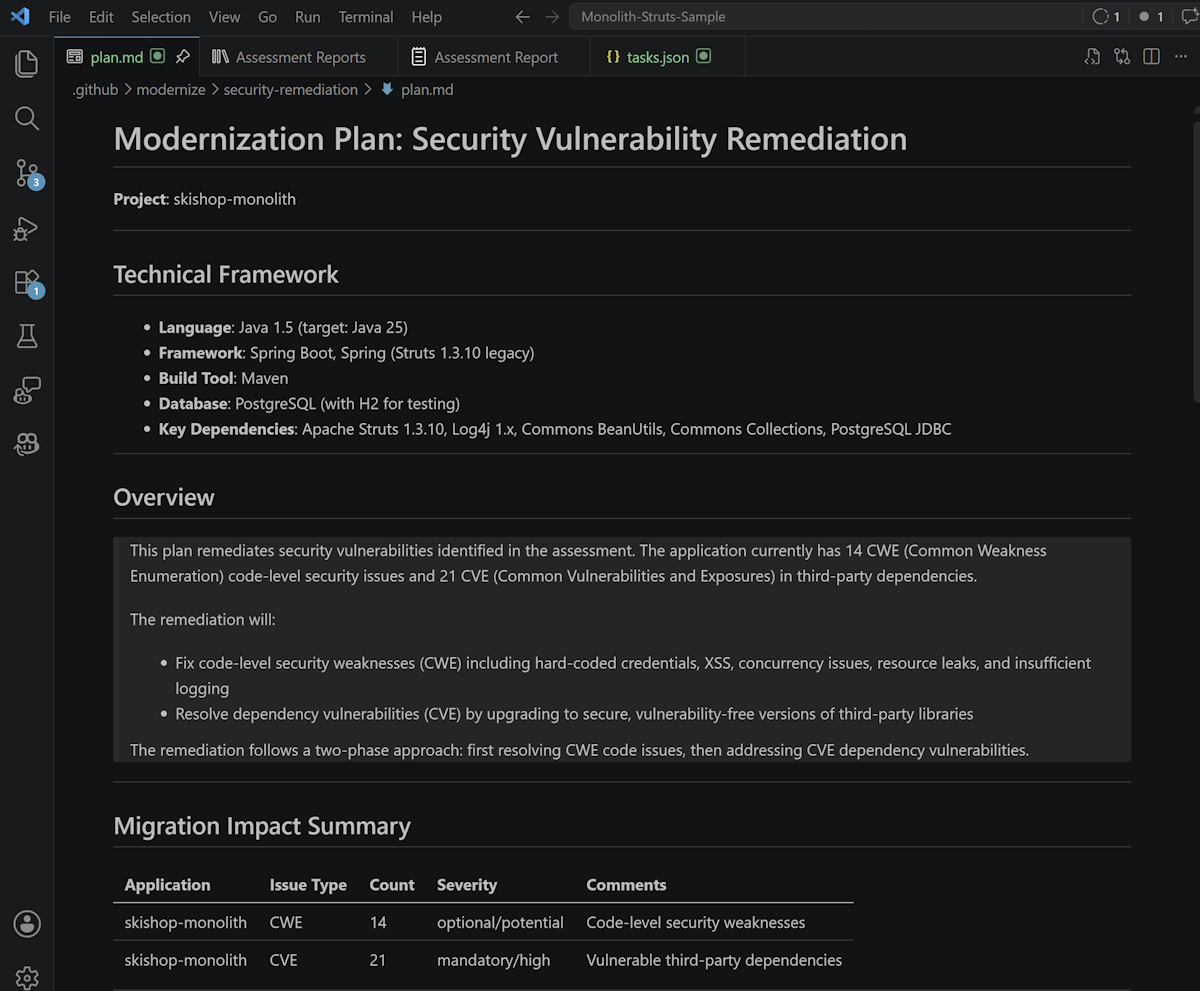The height and width of the screenshot is (991, 1200).
Task: Click the 'Database: PostgreSQL' bullet
Action: pyautogui.click(x=309, y=404)
